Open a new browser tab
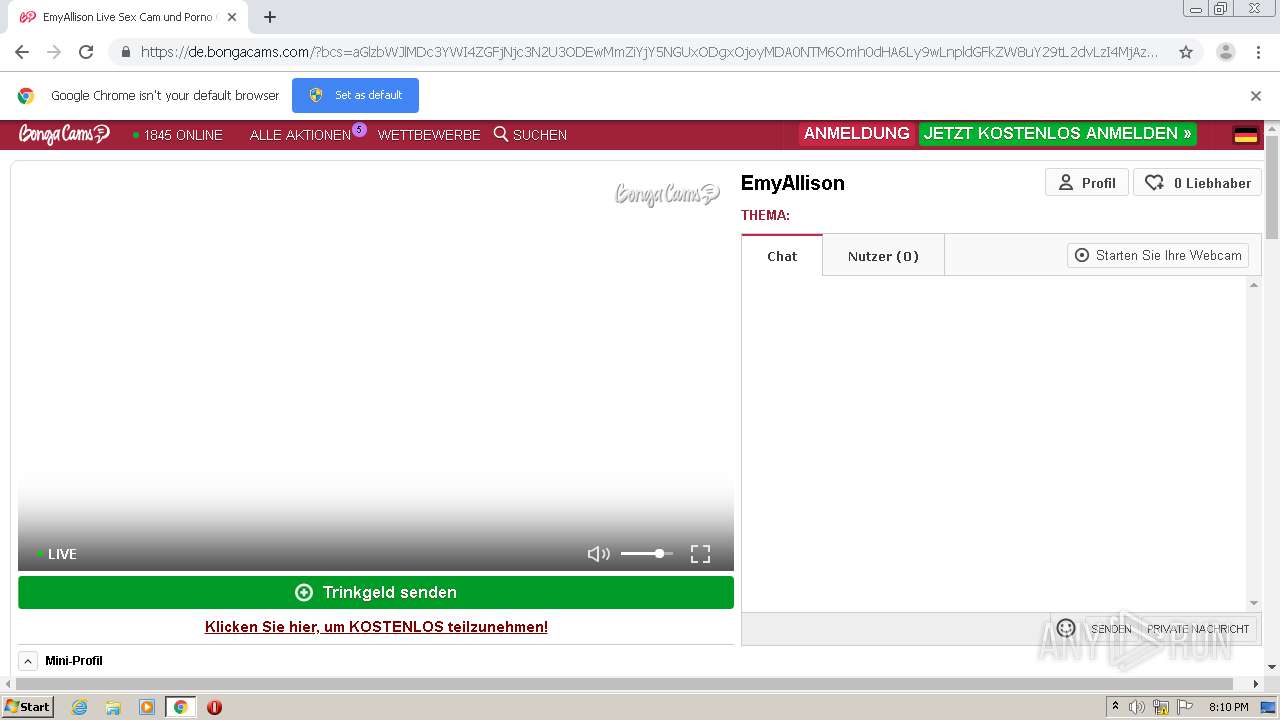The width and height of the screenshot is (1280, 720). pyautogui.click(x=270, y=17)
